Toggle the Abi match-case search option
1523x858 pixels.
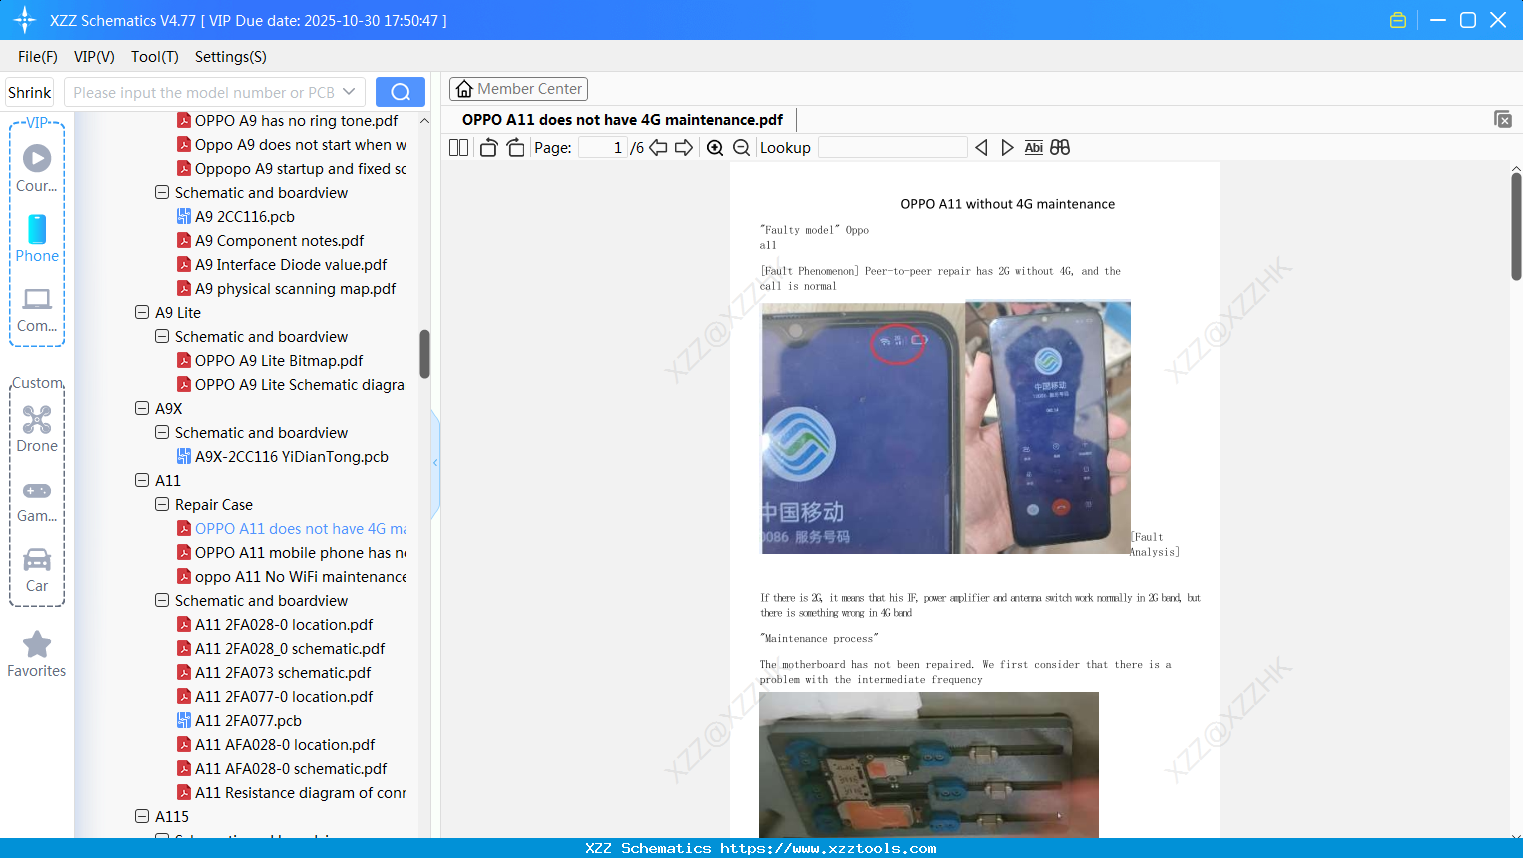[1034, 148]
